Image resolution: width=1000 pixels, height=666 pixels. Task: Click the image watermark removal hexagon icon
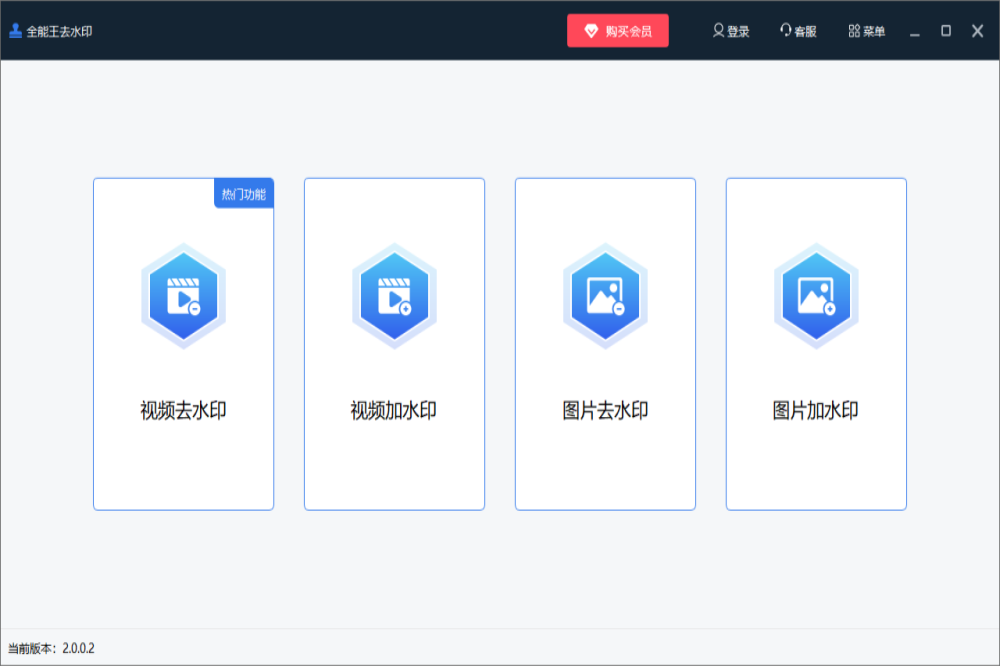[605, 296]
